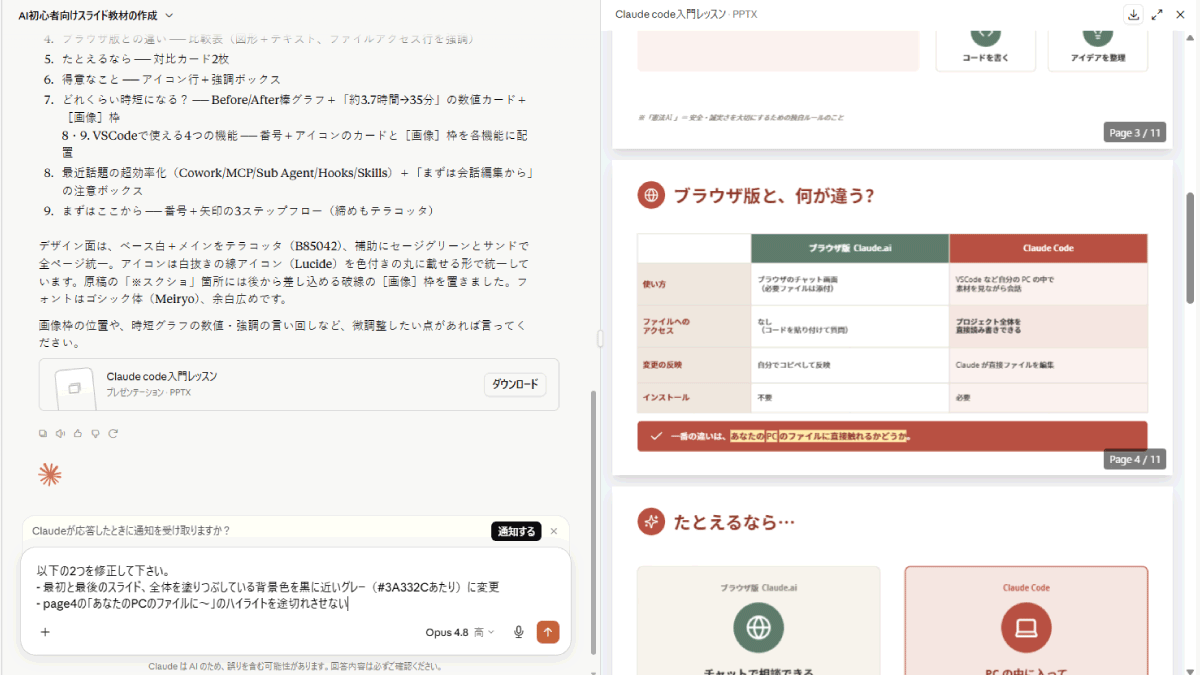The width and height of the screenshot is (1200, 675).
Task: Click the highlighted あなたのPCのファイルに text in banner
Action: pos(818,436)
